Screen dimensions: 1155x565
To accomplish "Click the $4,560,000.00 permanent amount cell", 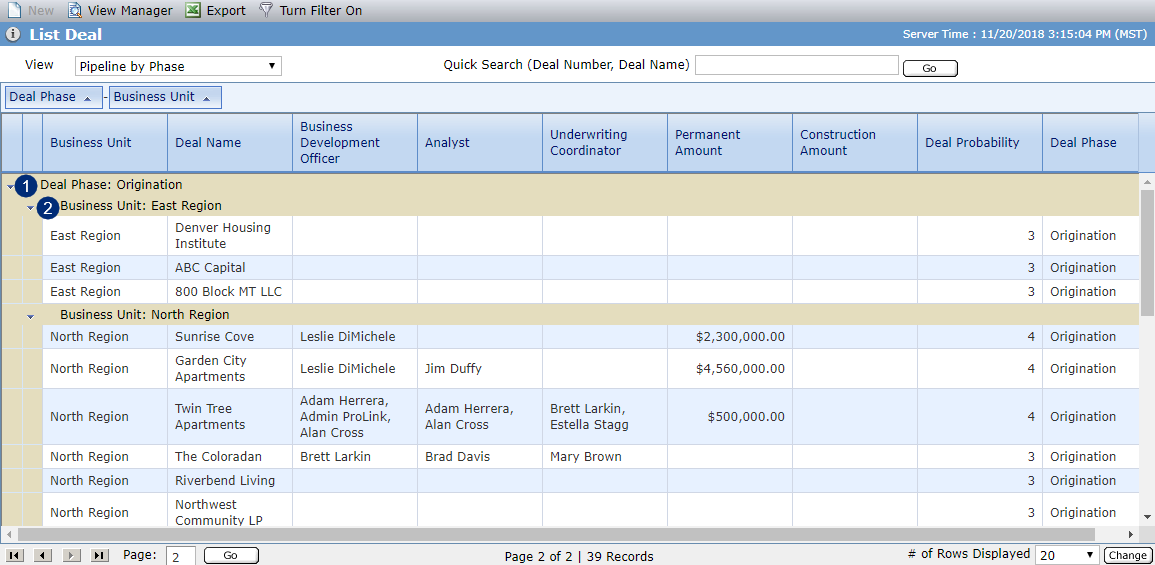I will (730, 368).
